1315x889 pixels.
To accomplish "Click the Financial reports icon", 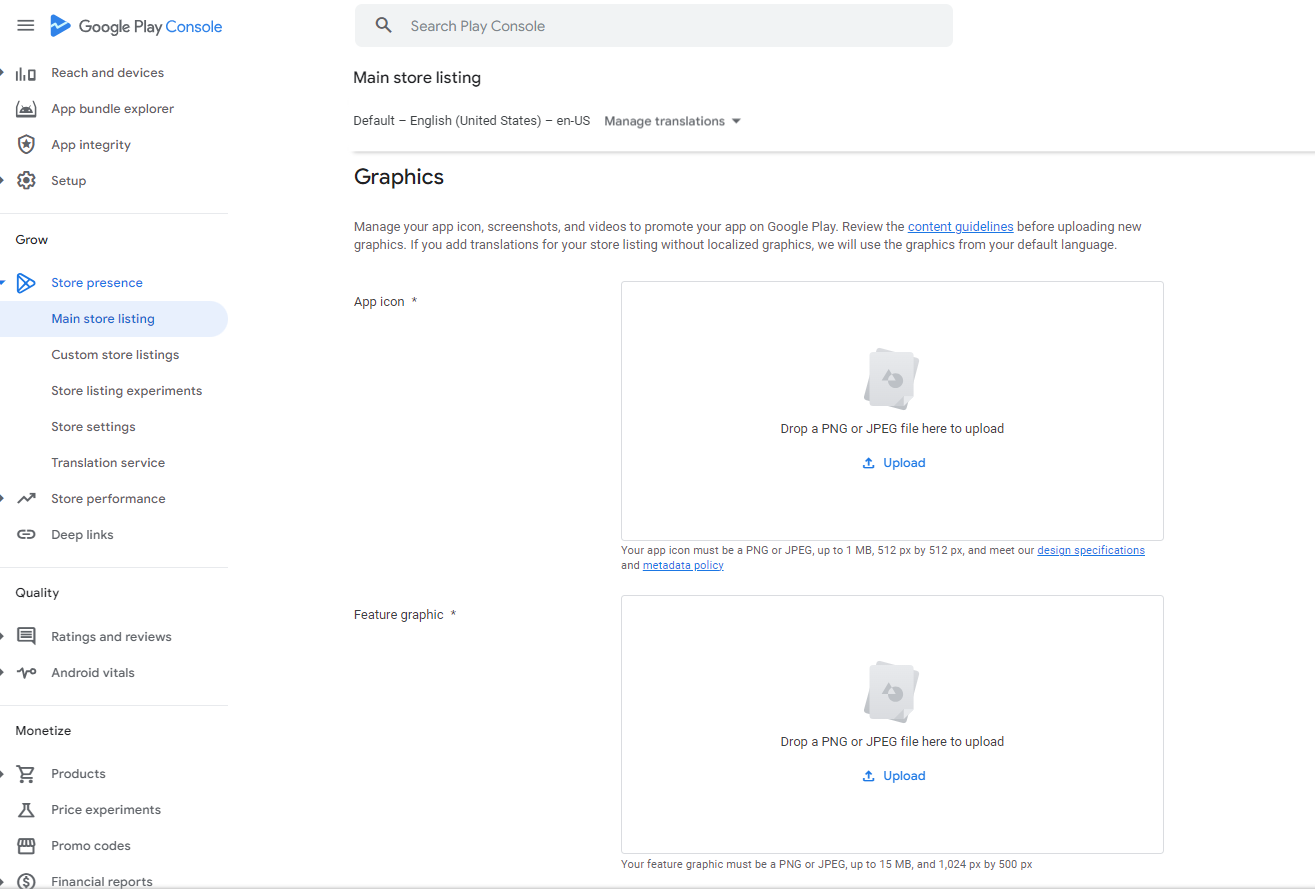I will click(25, 879).
